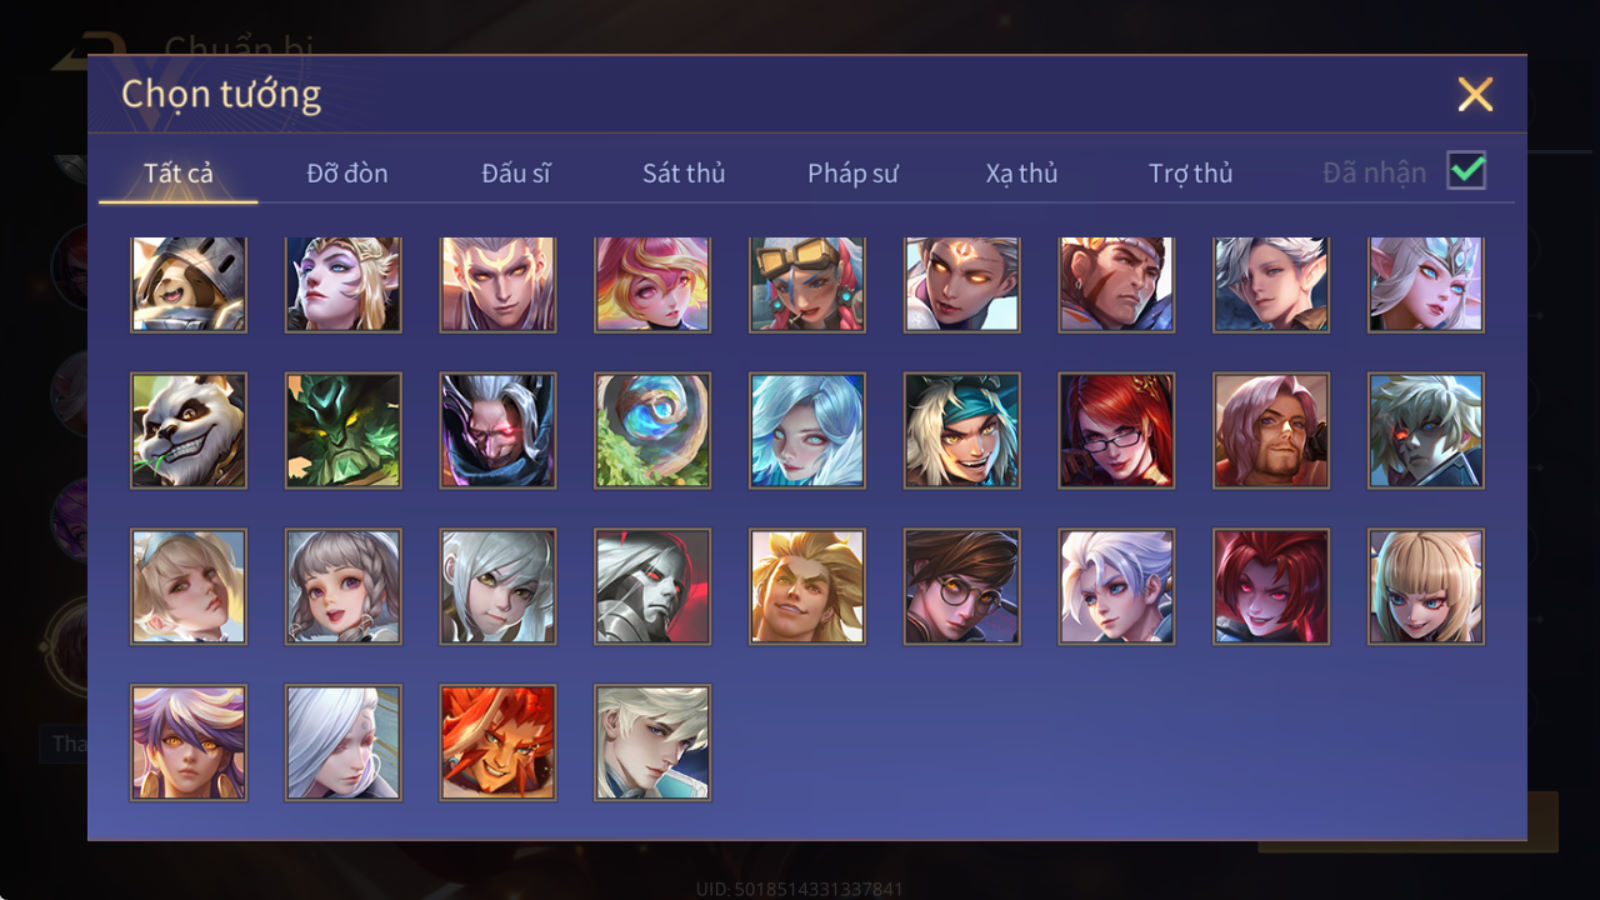1600x900 pixels.
Task: Pick the green tree-monster hero portrait
Action: [x=343, y=431]
